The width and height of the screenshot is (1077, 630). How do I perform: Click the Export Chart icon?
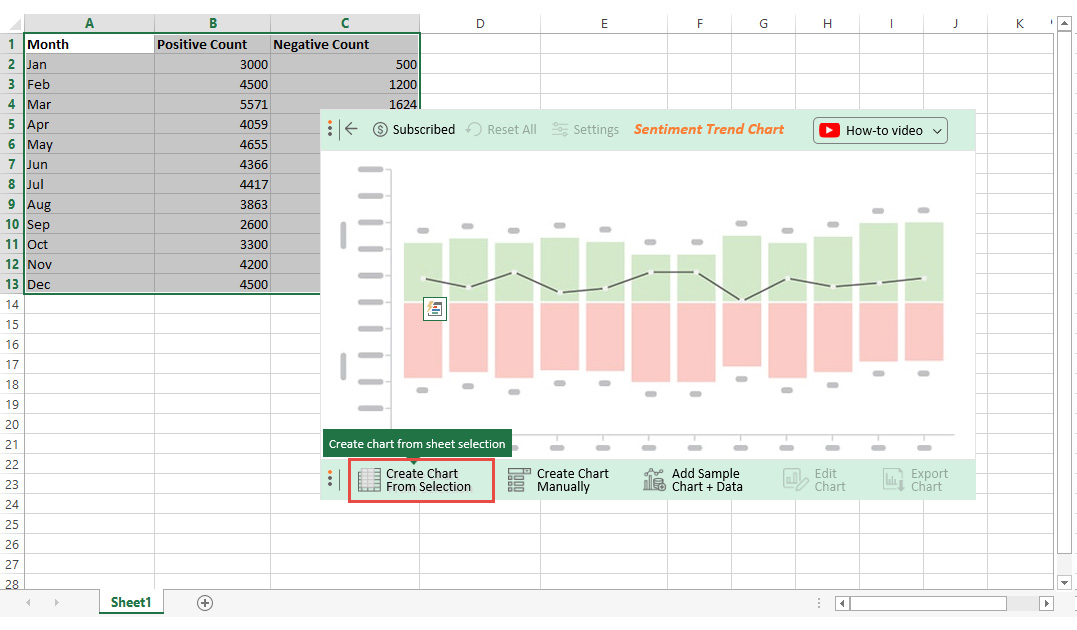click(894, 480)
